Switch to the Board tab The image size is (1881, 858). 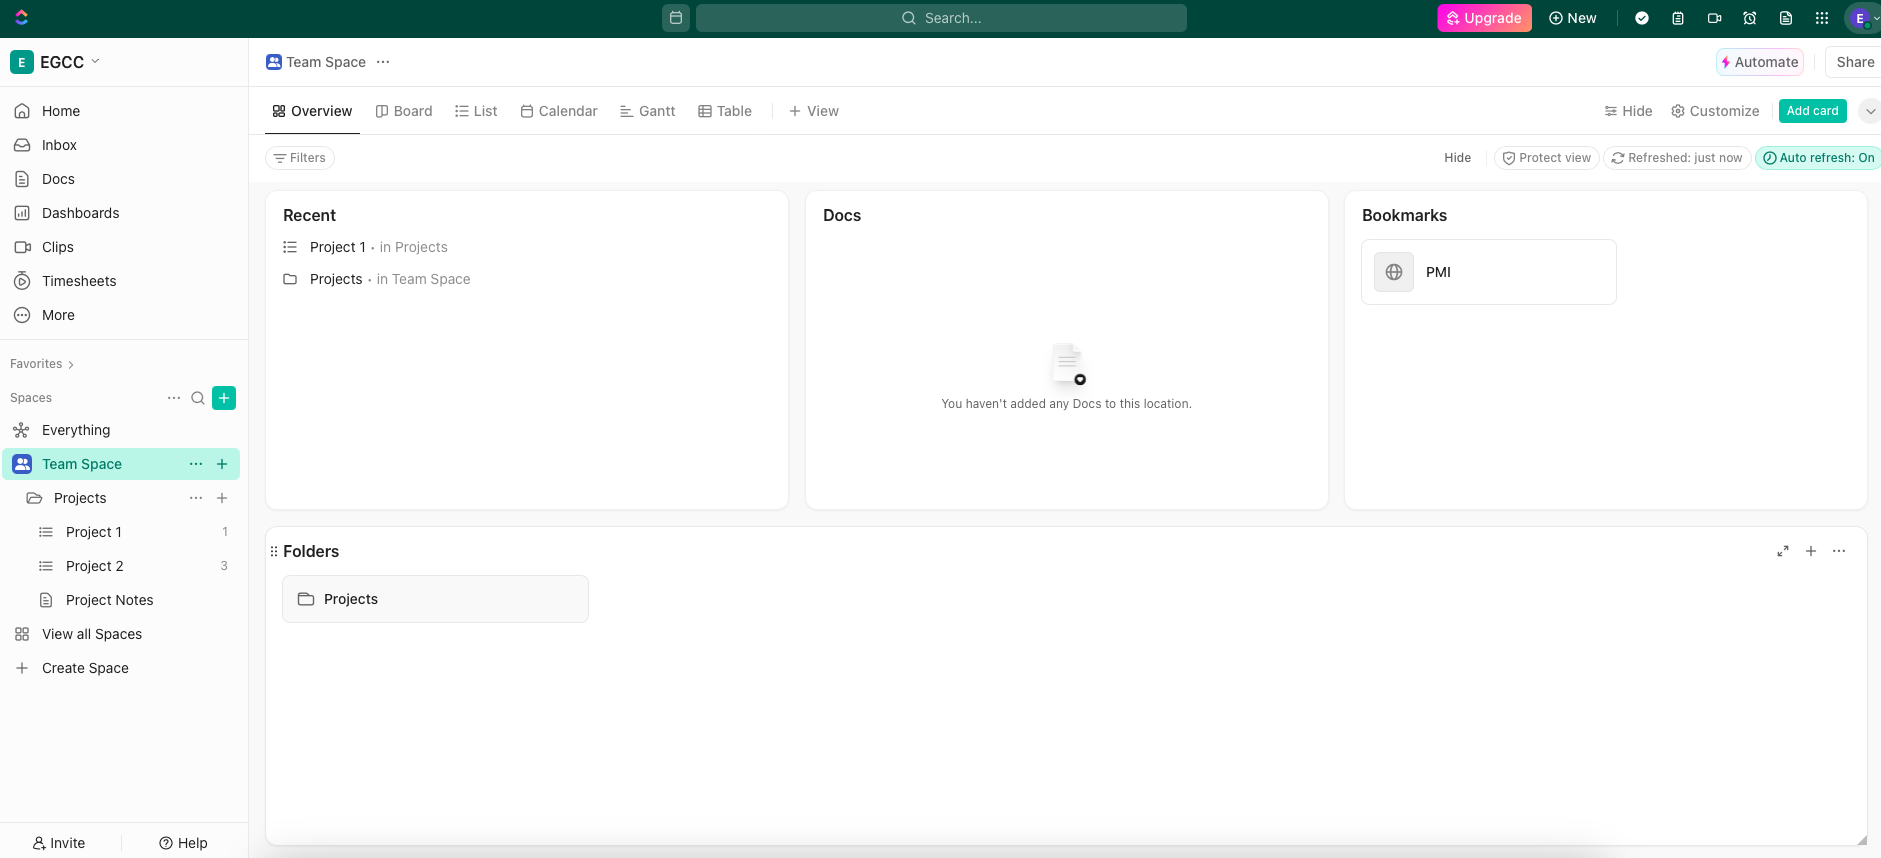(404, 111)
